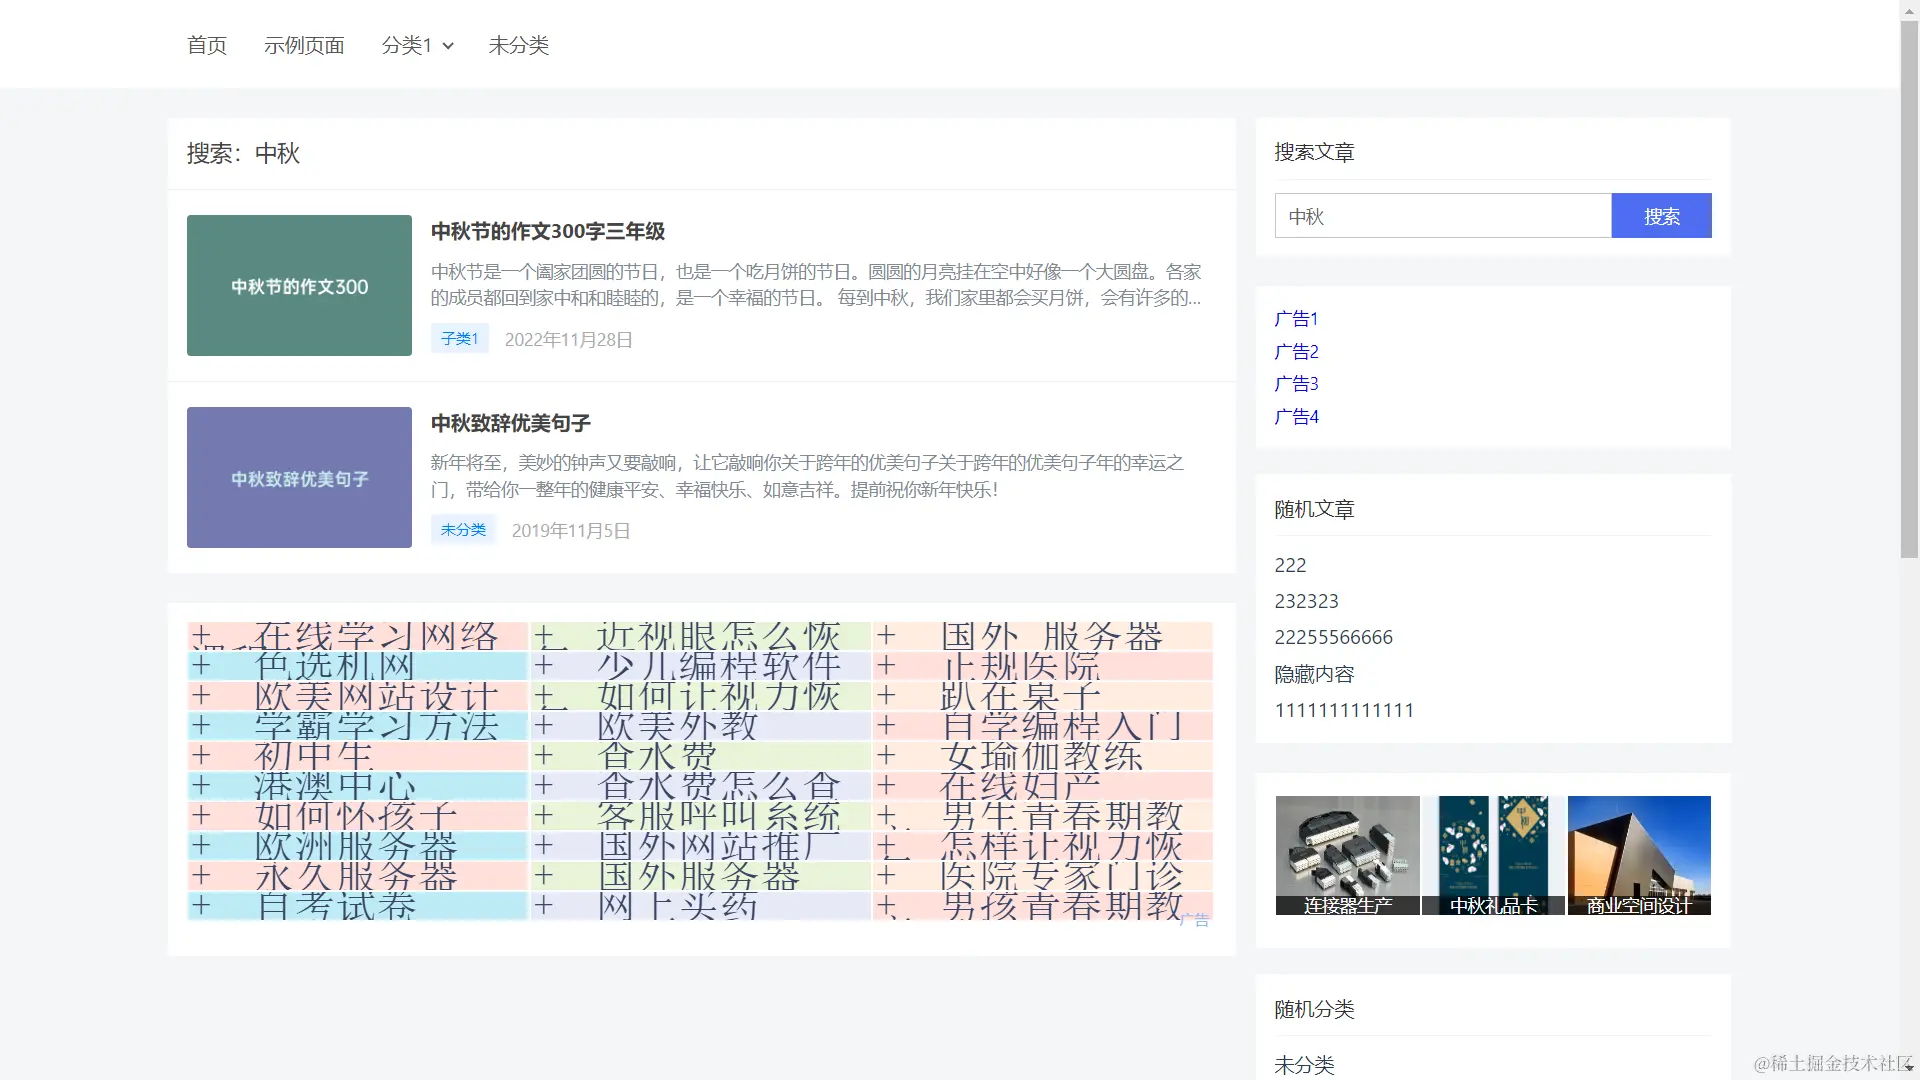Click ad keyword 国外网站推广
Viewport: 1920px width, 1080px height.
(701, 846)
